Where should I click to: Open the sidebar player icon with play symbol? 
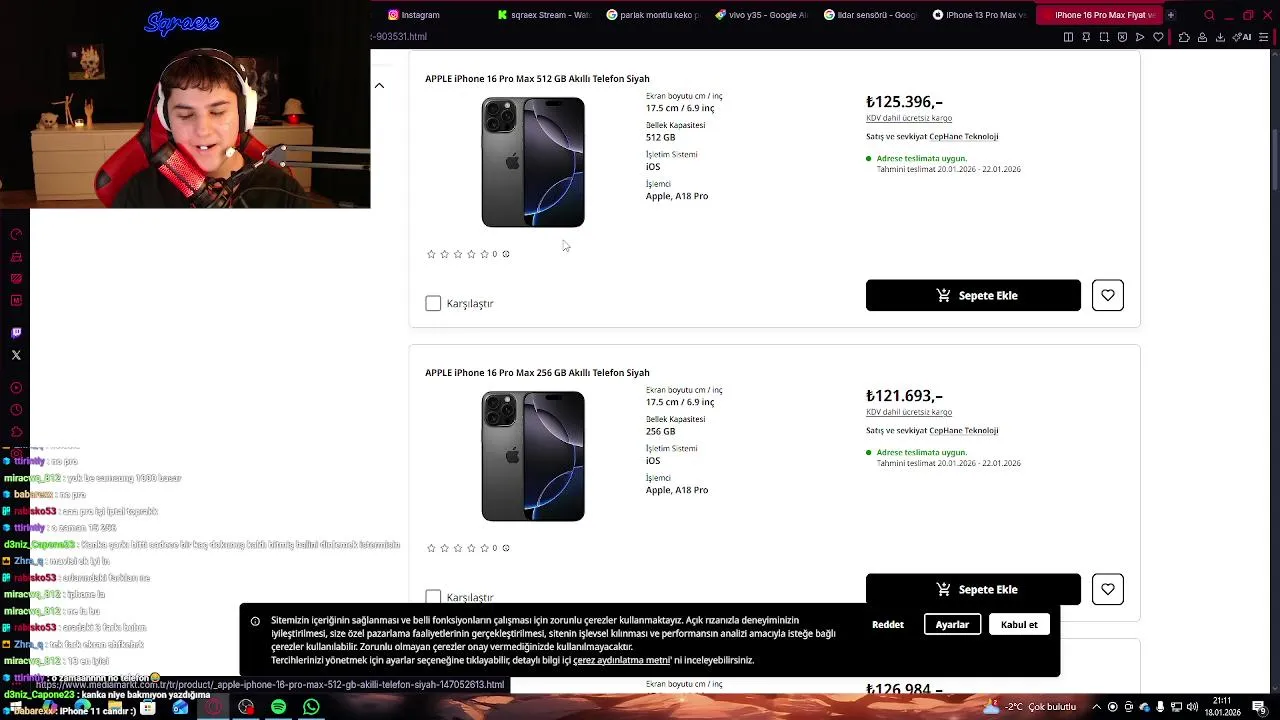(16, 388)
